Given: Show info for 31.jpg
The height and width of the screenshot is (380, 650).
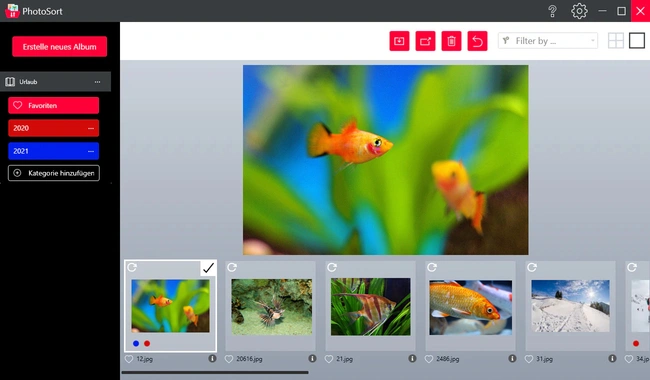Looking at the screenshot, I should 612,358.
